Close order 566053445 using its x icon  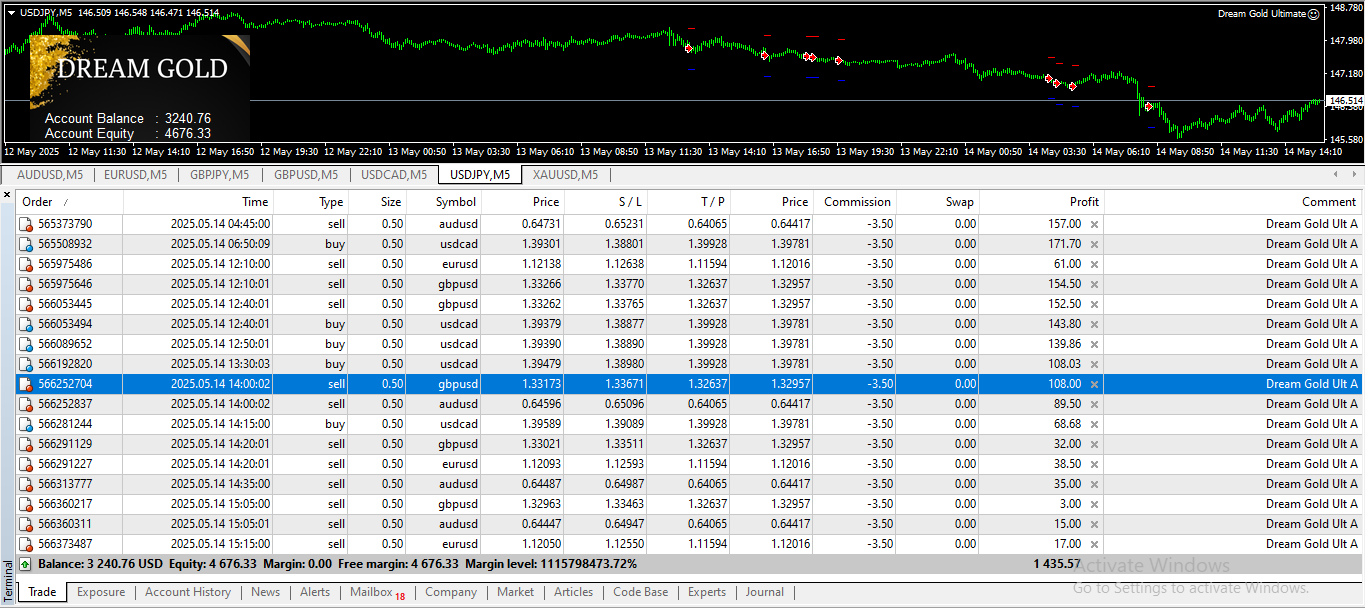(1094, 304)
